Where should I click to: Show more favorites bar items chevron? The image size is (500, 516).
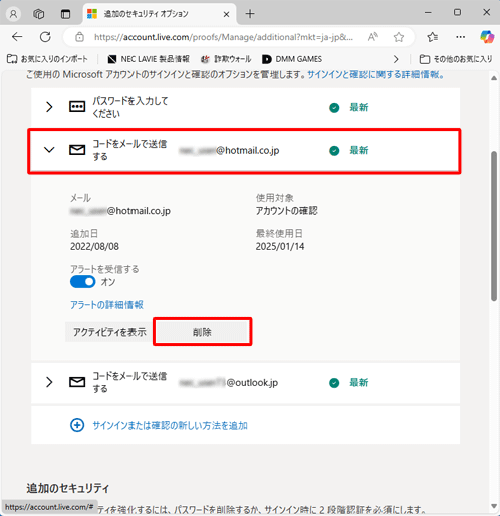point(396,59)
